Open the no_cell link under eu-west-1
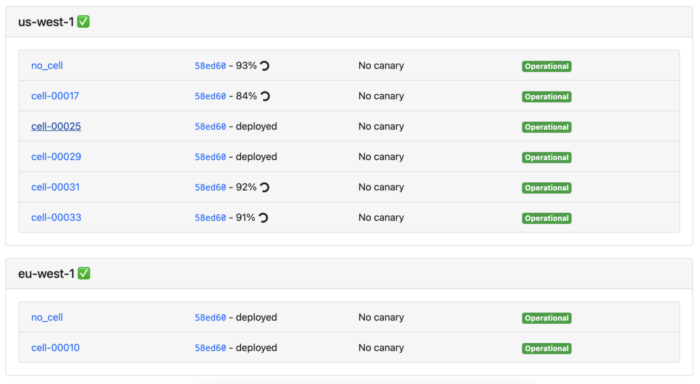 tap(47, 317)
